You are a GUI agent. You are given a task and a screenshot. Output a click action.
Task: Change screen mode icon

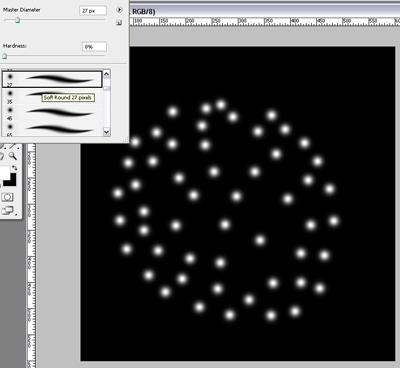click(x=7, y=210)
